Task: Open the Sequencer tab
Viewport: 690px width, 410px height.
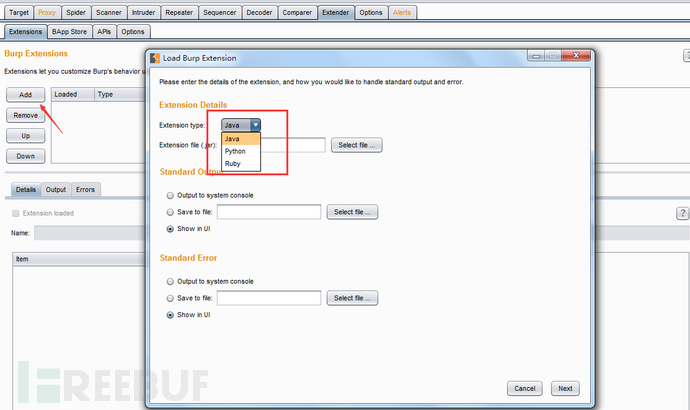Action: click(220, 13)
